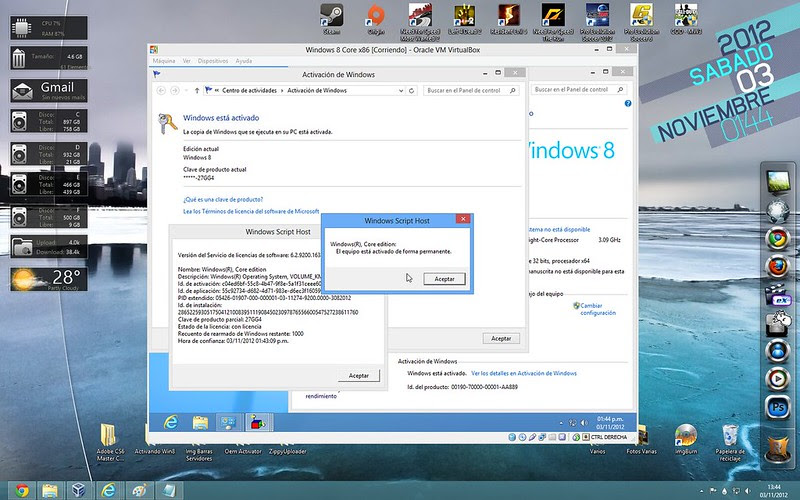Click Aceptar in the license details dialog

[359, 376]
